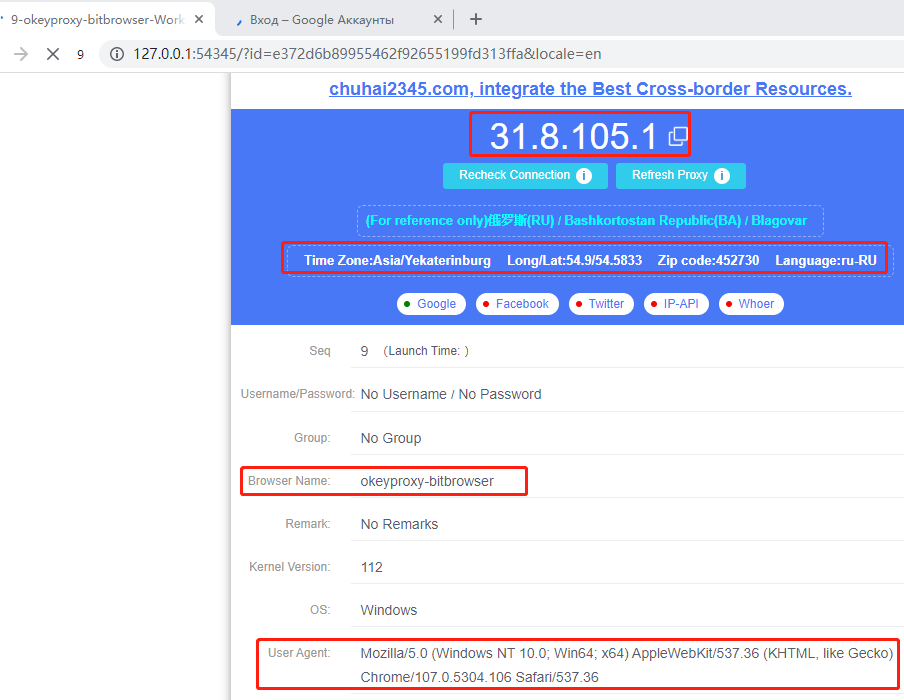Open the Whoer check button
904x700 pixels.
(750, 304)
